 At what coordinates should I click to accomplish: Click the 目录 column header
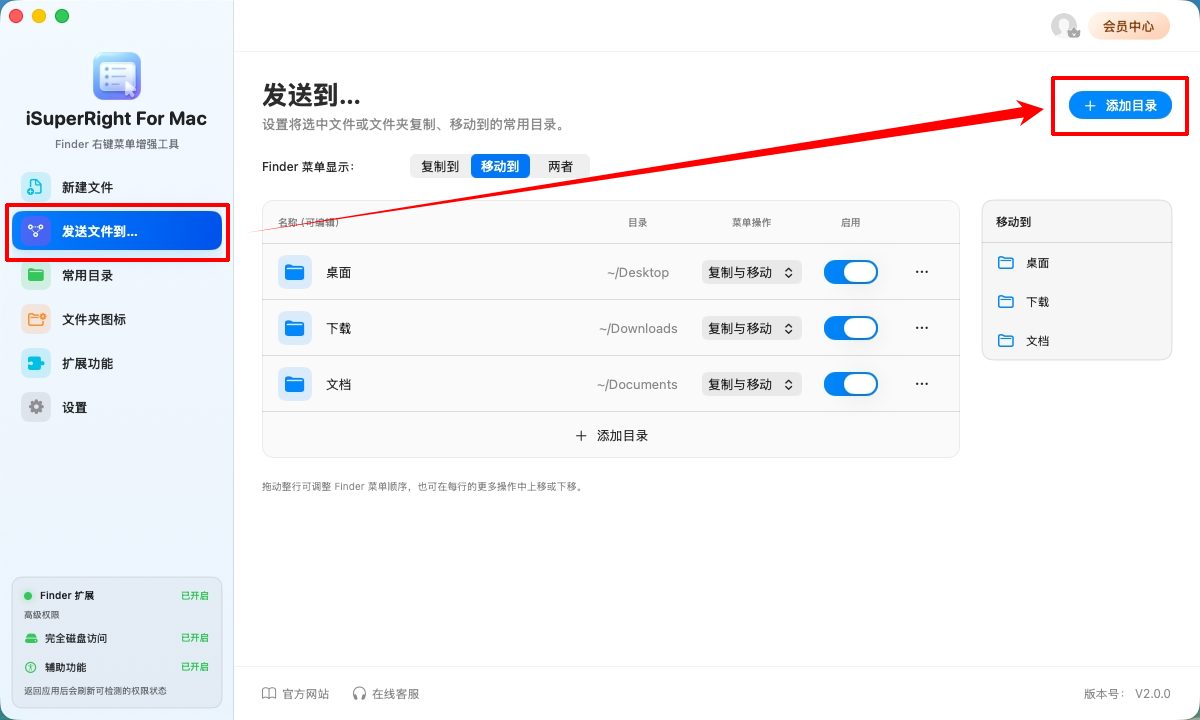point(638,222)
